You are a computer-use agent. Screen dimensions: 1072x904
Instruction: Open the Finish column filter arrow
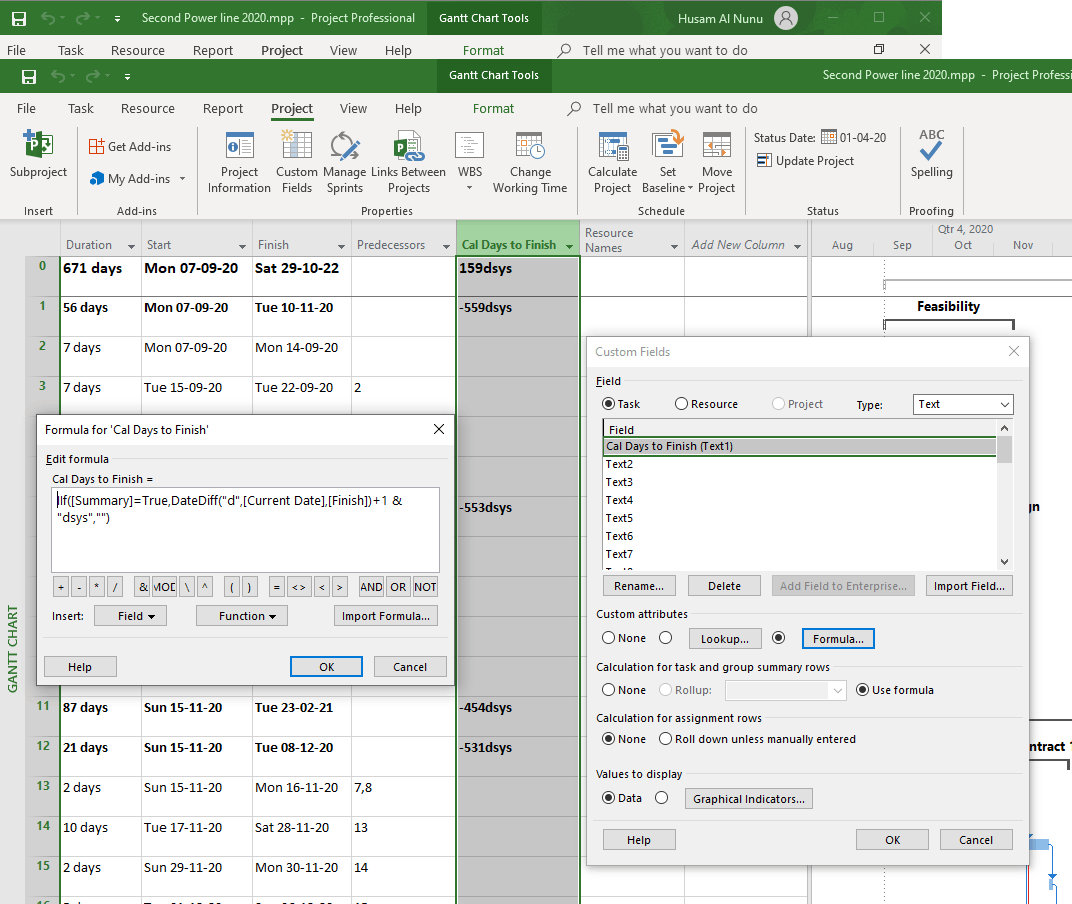341,246
